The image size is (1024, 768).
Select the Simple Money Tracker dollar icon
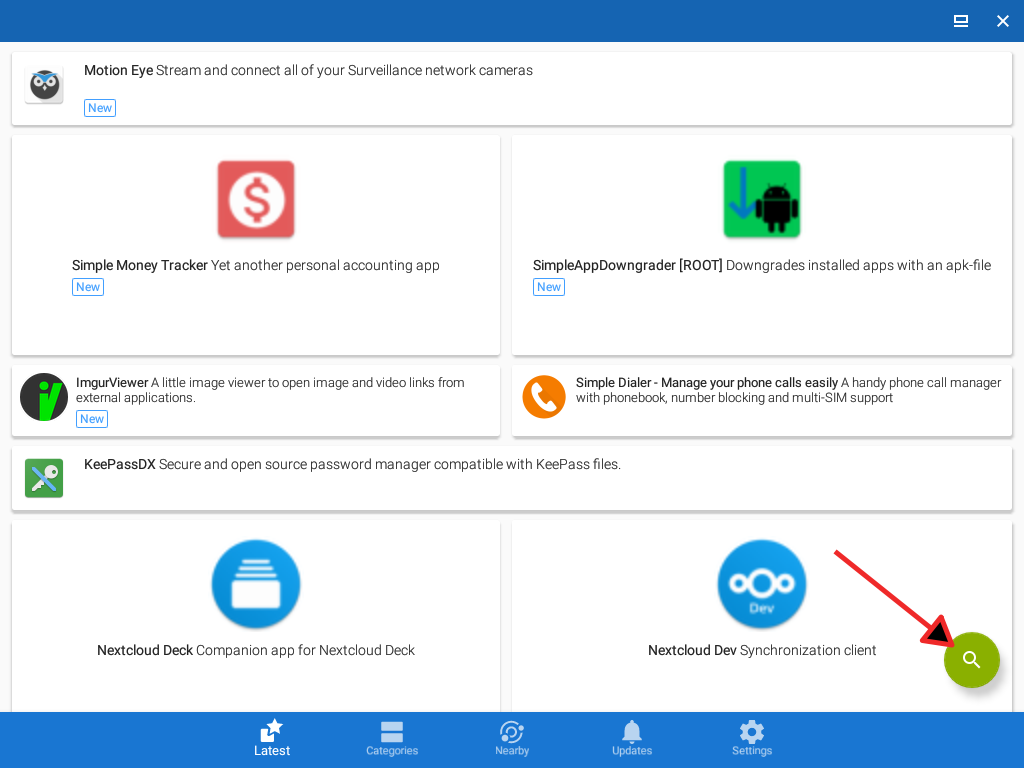(256, 199)
